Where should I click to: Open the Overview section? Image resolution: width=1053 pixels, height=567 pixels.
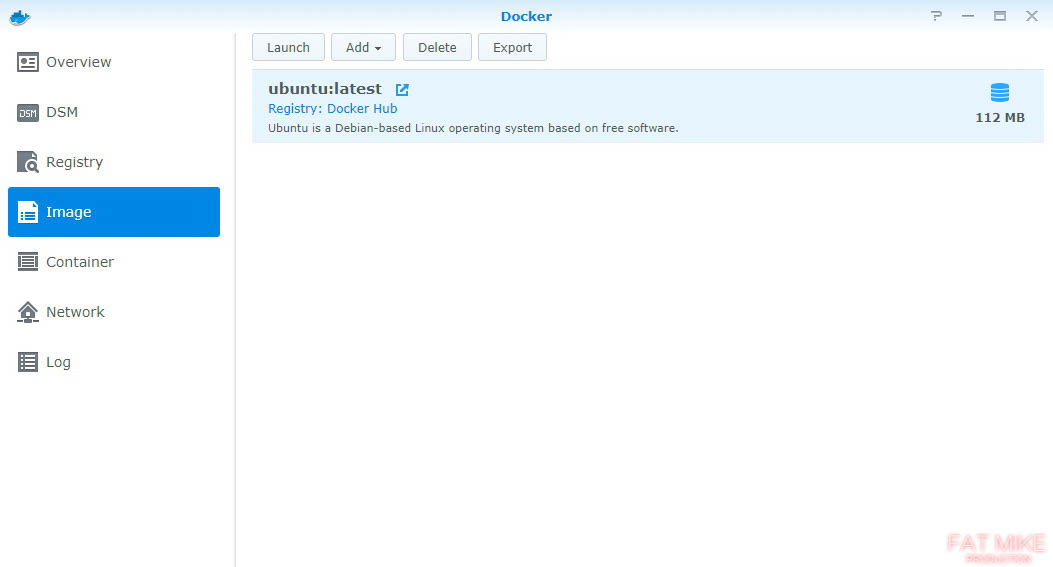coord(113,62)
